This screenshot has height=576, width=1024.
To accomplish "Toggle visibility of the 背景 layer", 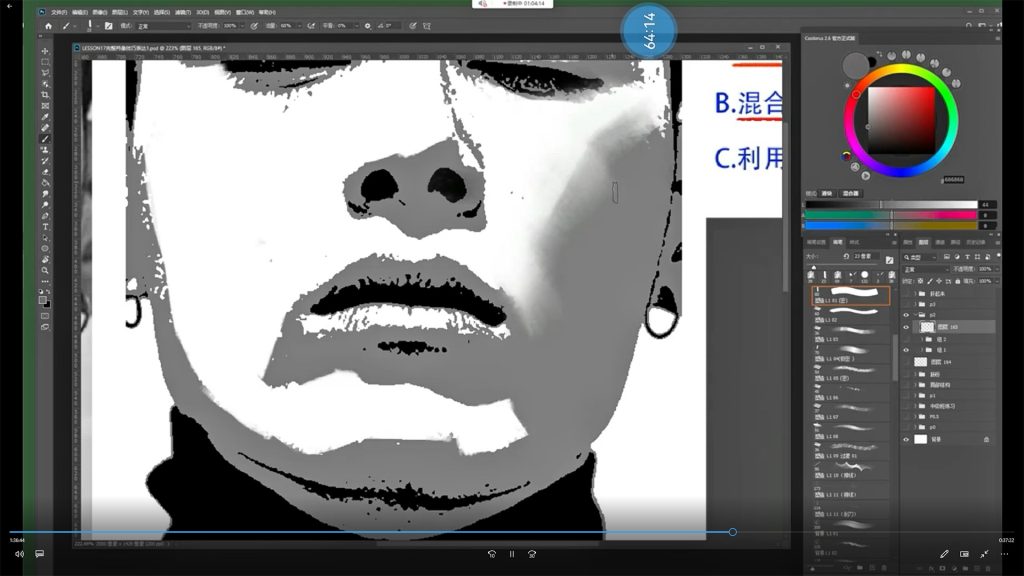I will [907, 439].
